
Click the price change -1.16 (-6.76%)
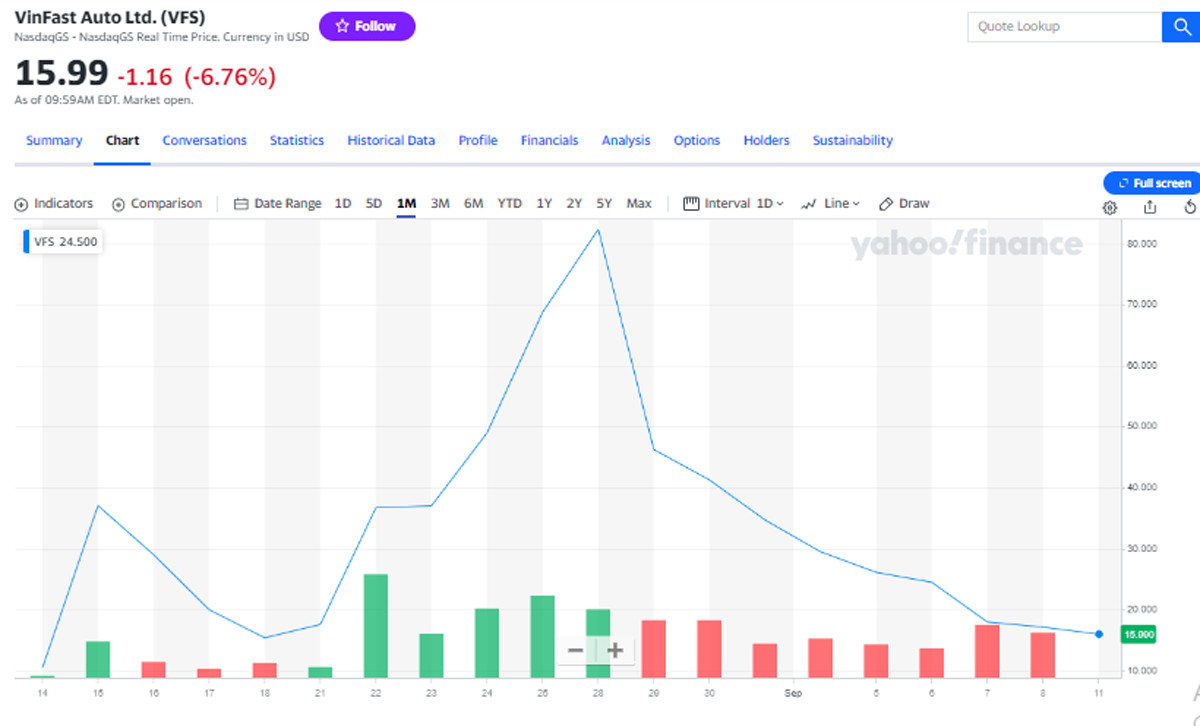pyautogui.click(x=197, y=76)
